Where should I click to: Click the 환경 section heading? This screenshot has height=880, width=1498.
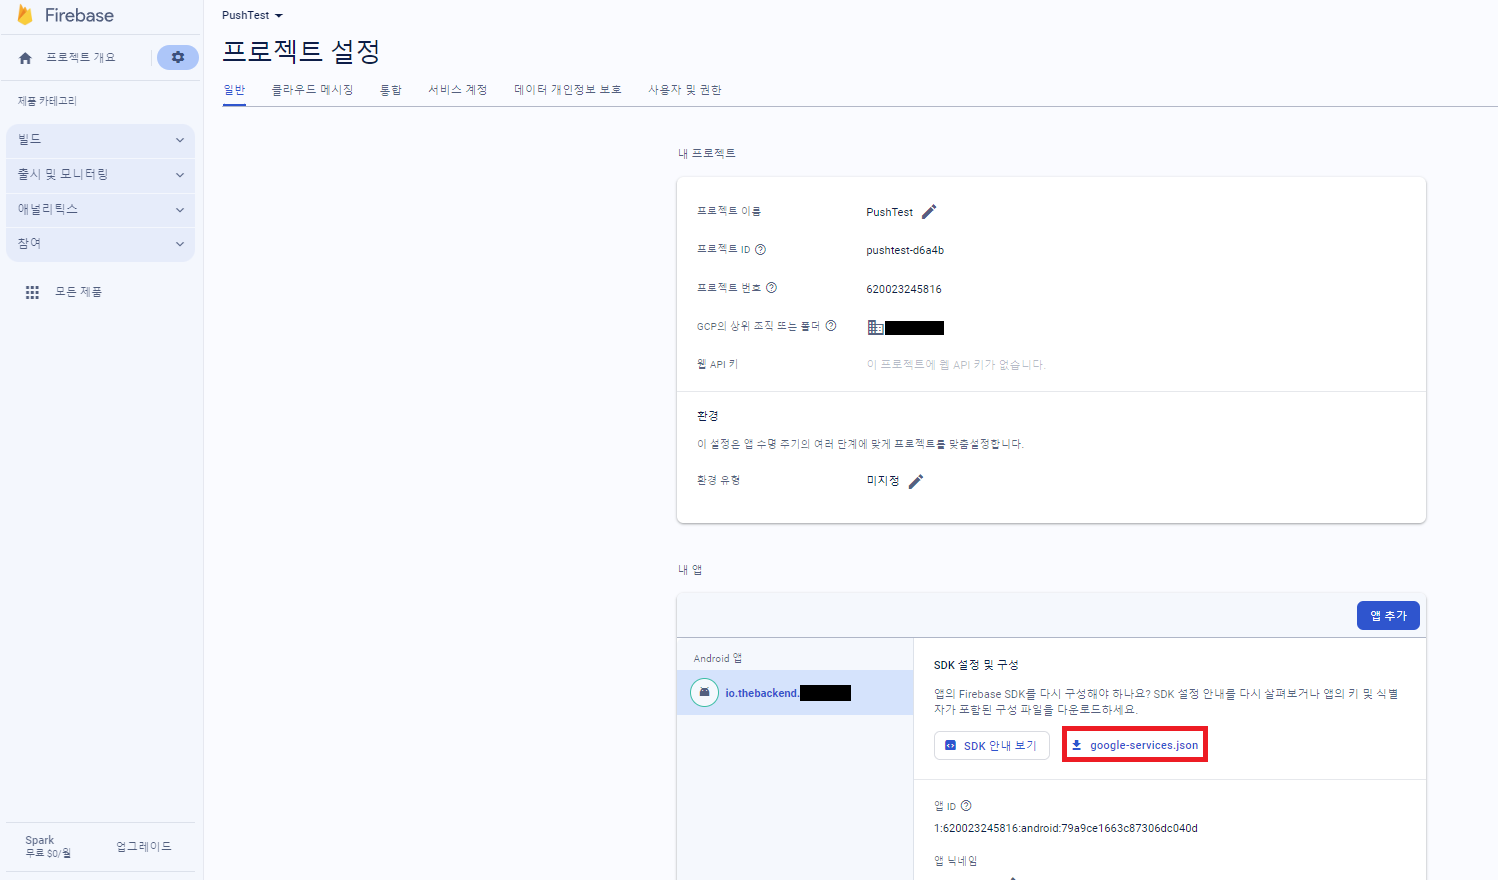(x=708, y=416)
